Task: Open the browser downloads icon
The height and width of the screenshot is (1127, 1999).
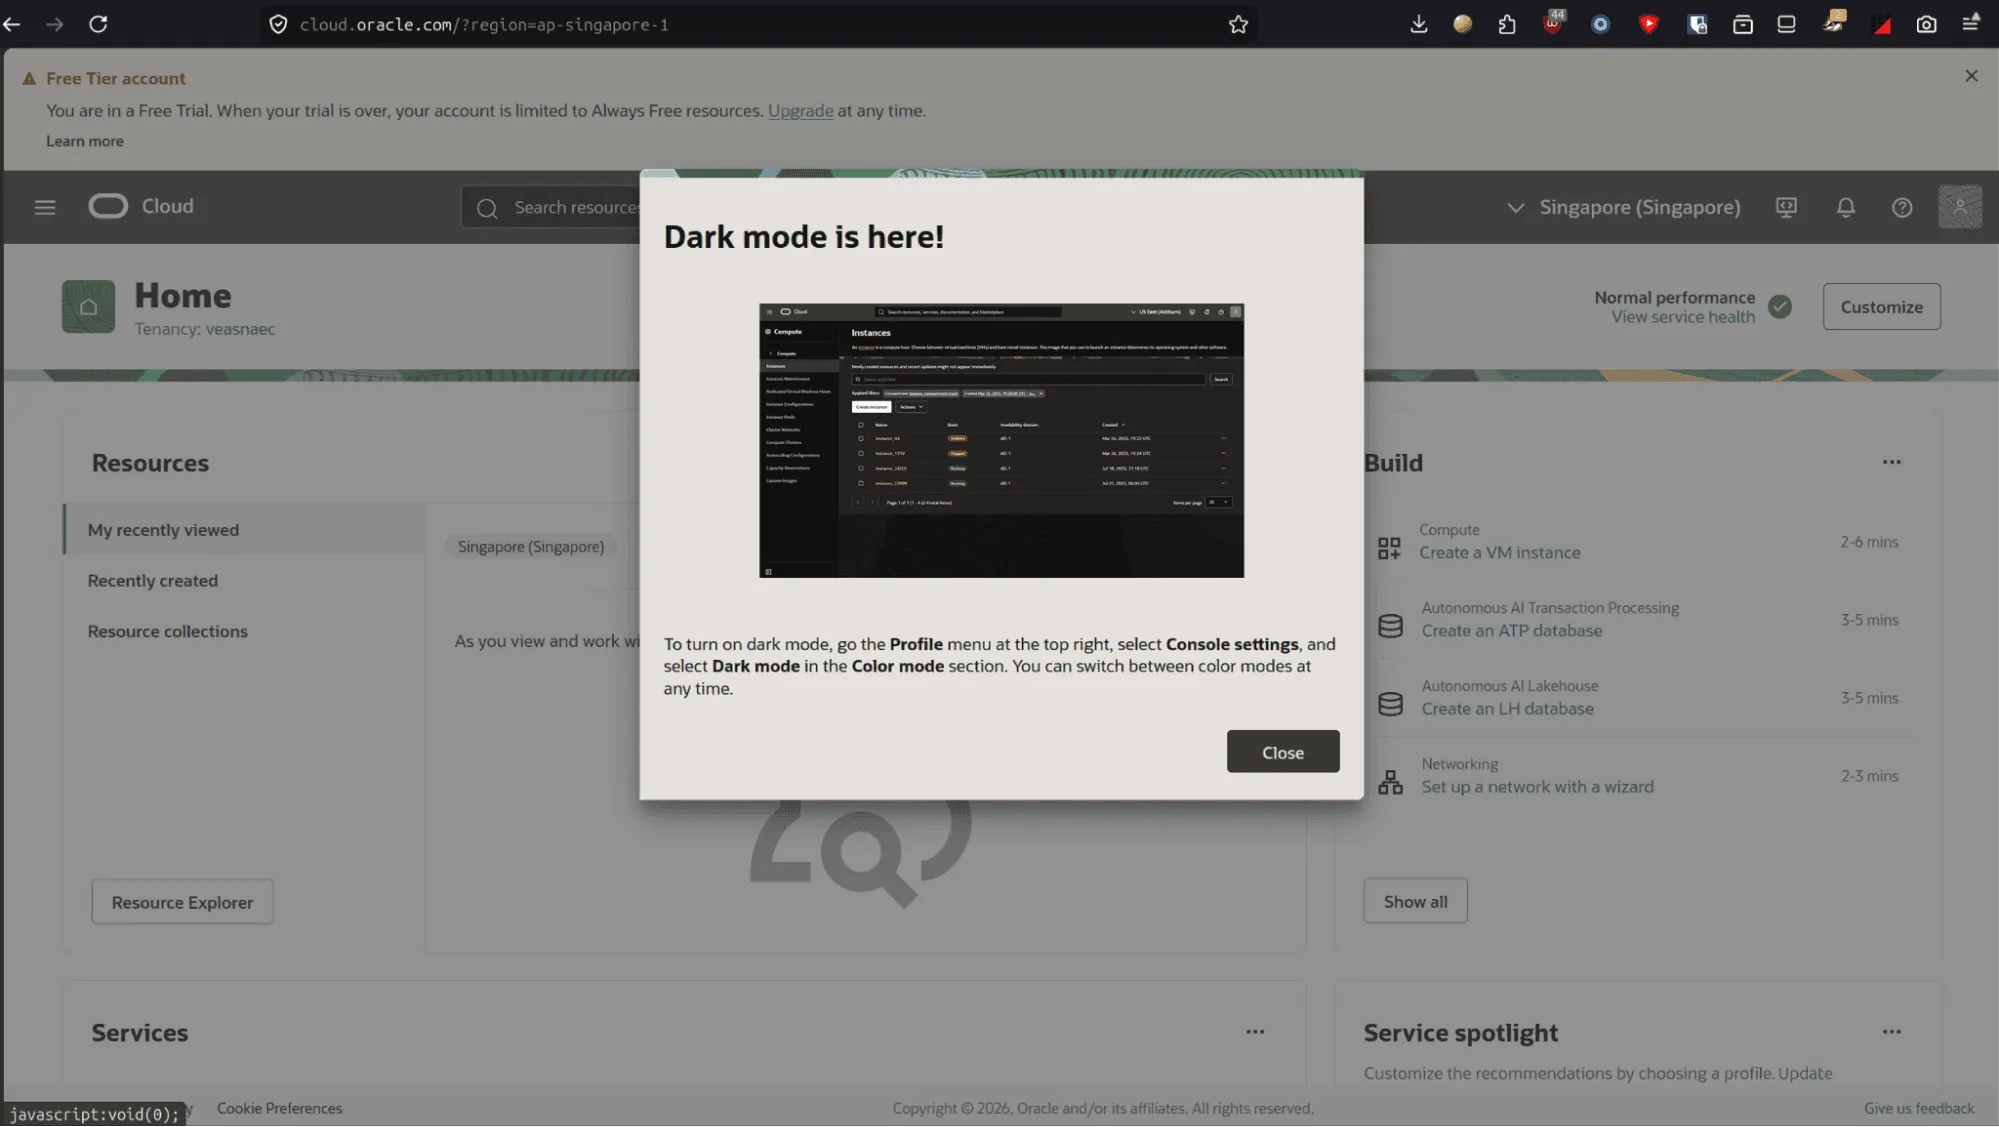Action: (x=1418, y=24)
